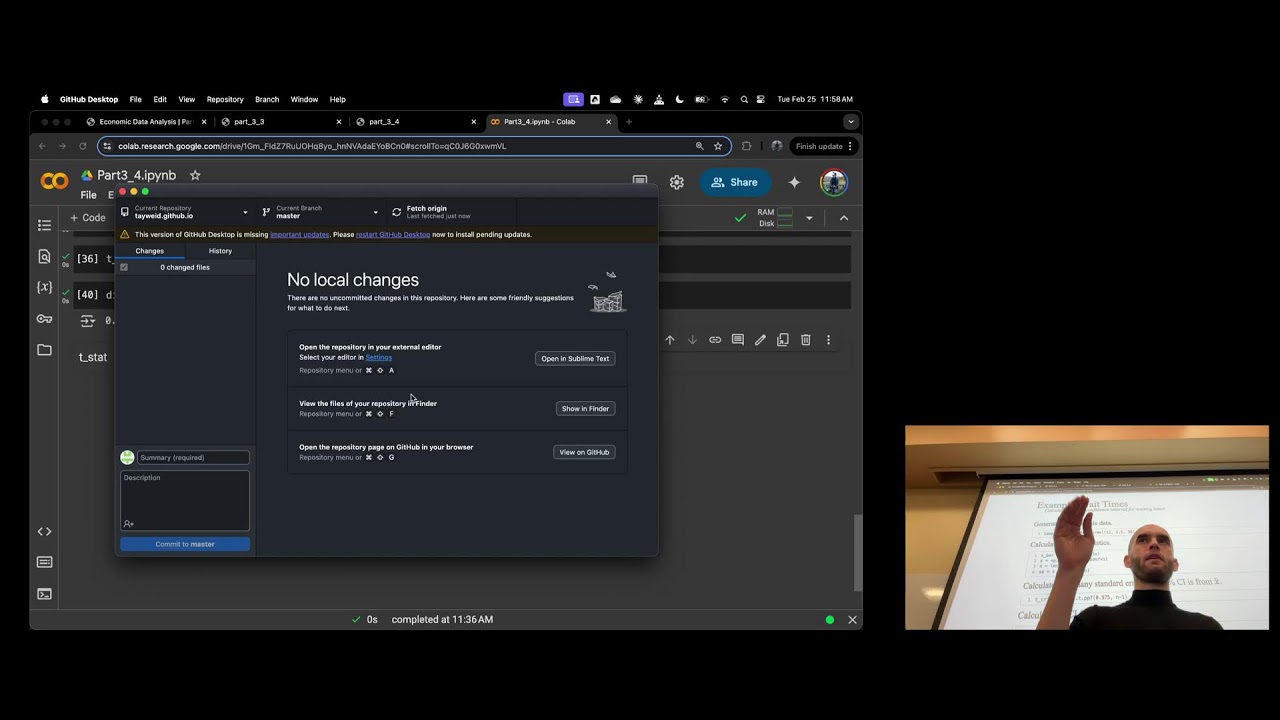Open File menu in GitHub Desktop menu bar
1280x720 pixels.
point(135,99)
